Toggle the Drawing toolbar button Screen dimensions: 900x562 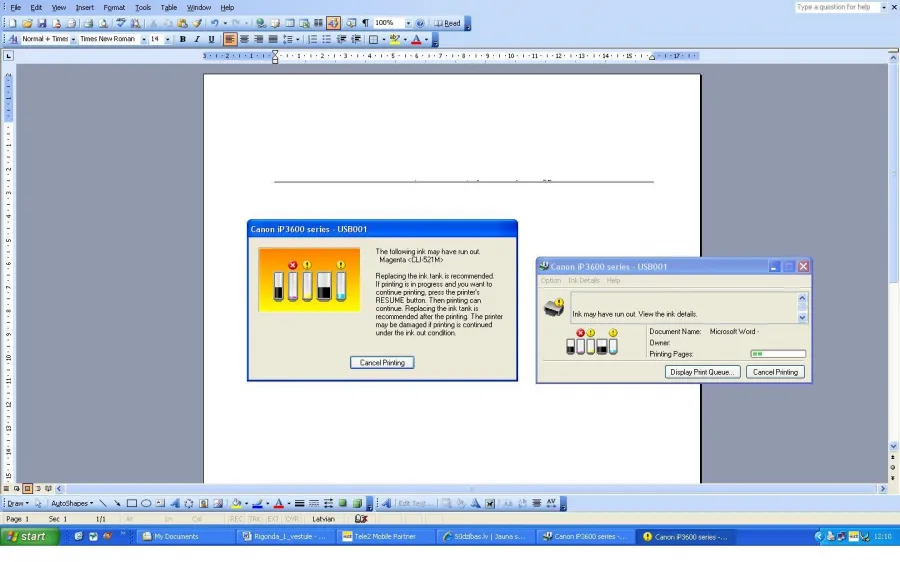(x=333, y=24)
